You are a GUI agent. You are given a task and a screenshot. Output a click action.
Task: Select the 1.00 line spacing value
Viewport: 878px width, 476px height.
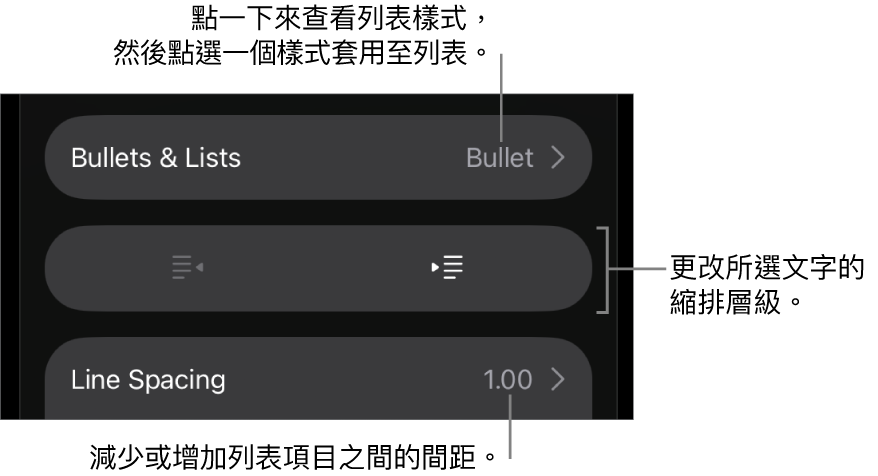pyautogui.click(x=508, y=380)
